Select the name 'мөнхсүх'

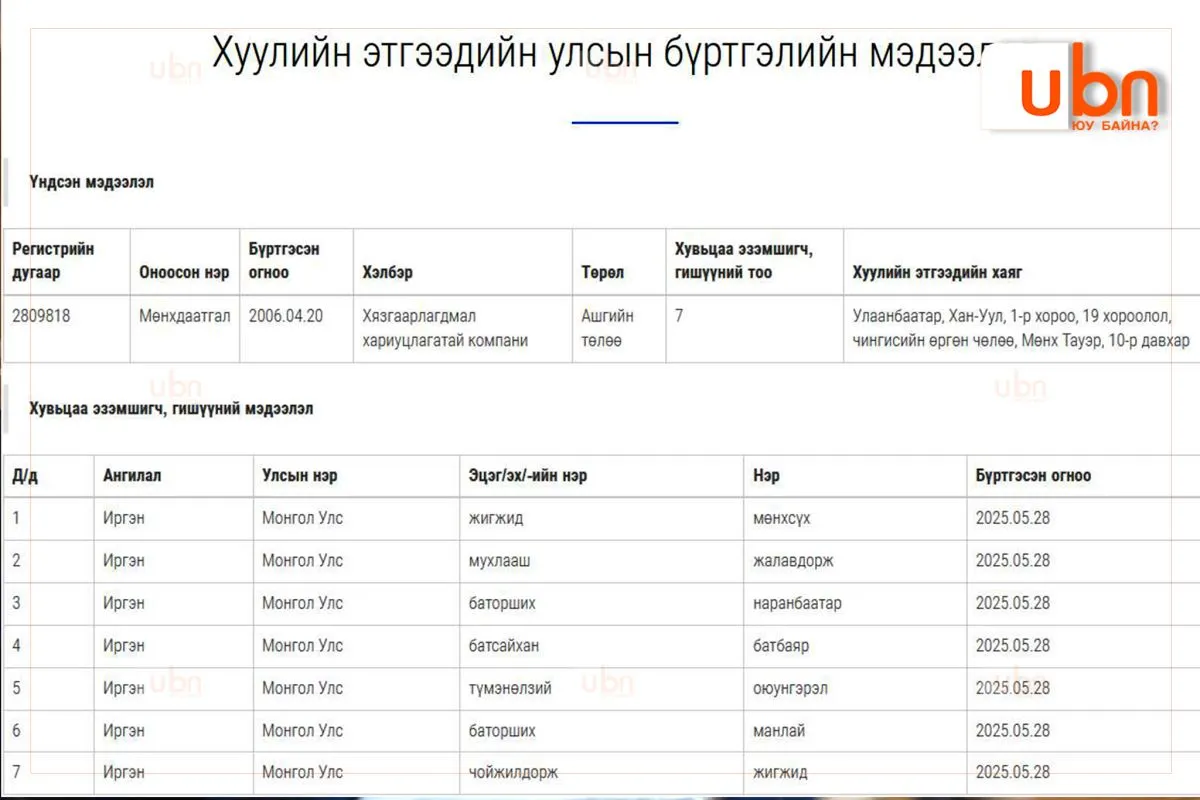click(781, 518)
